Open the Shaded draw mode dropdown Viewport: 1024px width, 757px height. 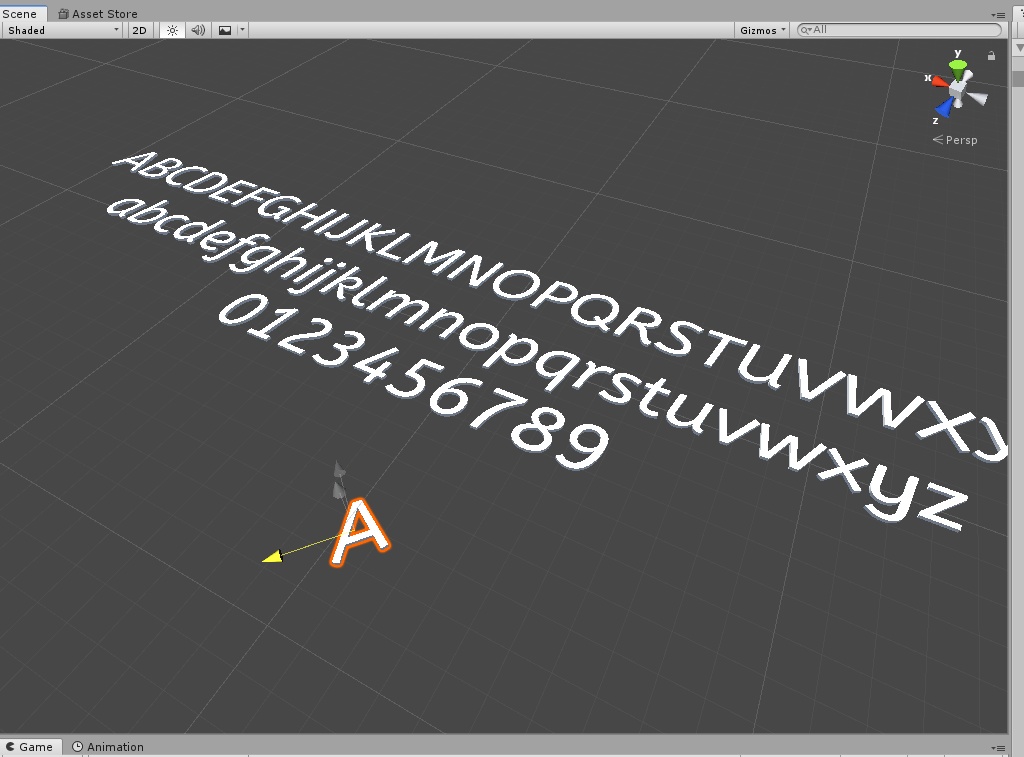[x=62, y=30]
